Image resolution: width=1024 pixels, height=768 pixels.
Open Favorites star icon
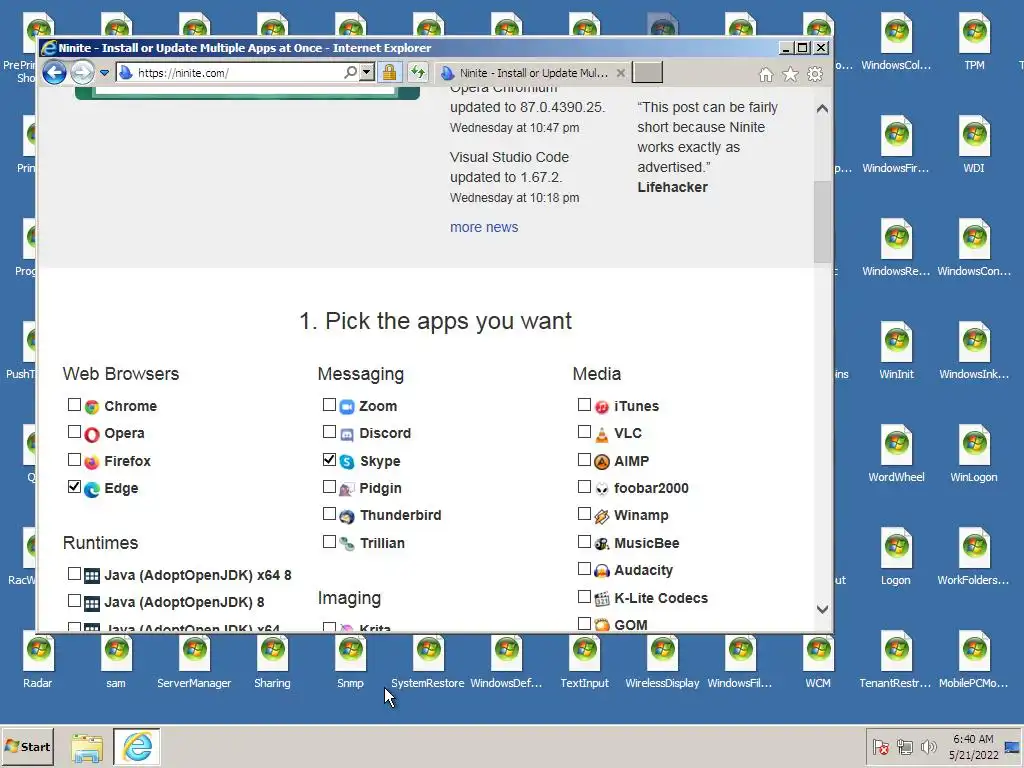click(x=790, y=74)
